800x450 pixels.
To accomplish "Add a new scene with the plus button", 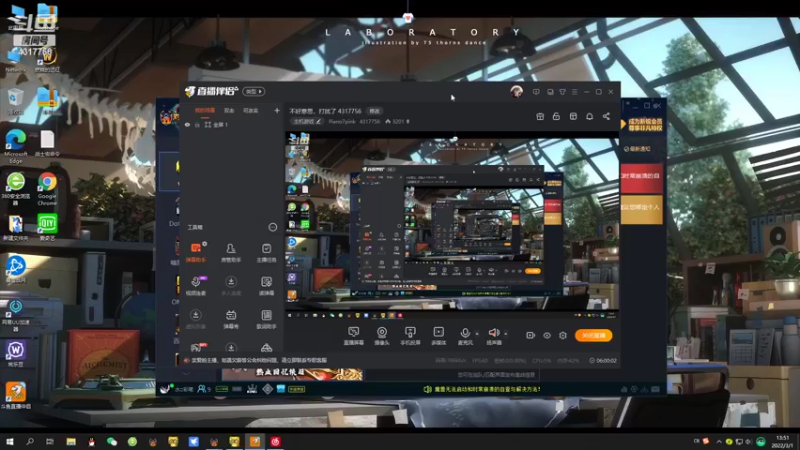I will point(277,110).
